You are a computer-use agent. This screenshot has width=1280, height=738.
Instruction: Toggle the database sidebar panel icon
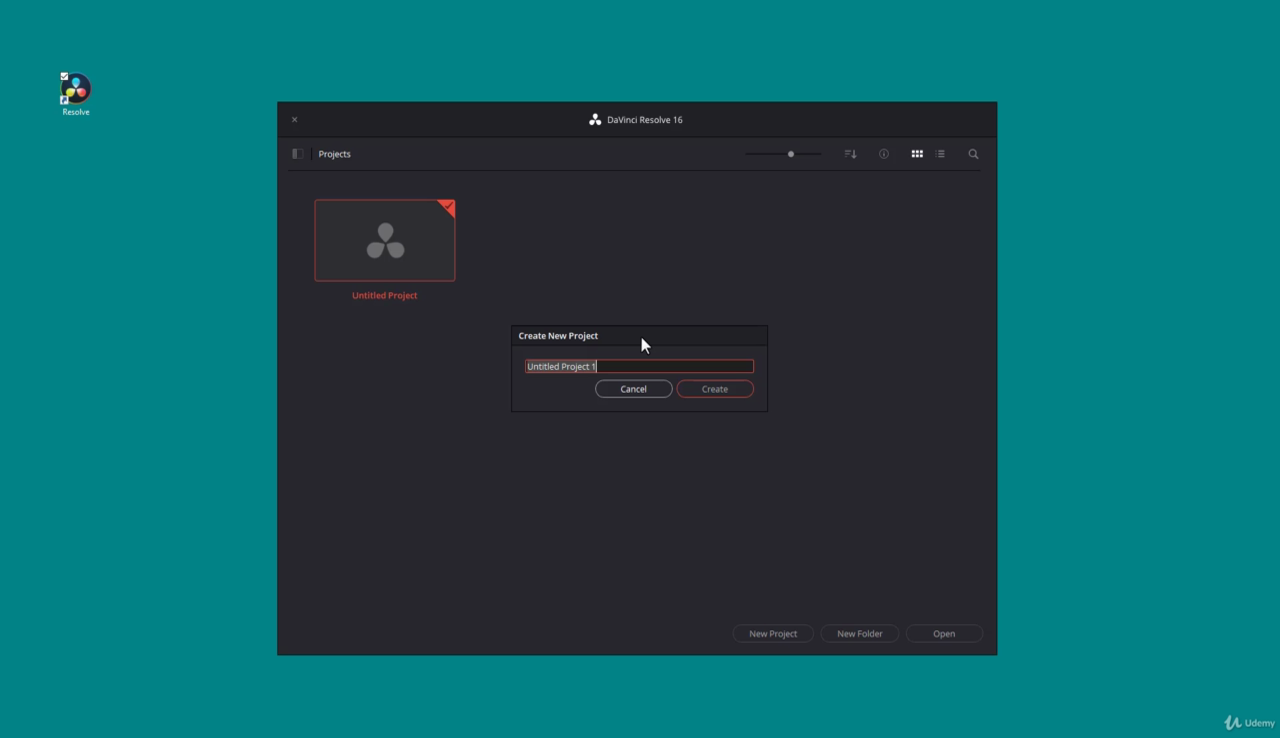click(297, 154)
